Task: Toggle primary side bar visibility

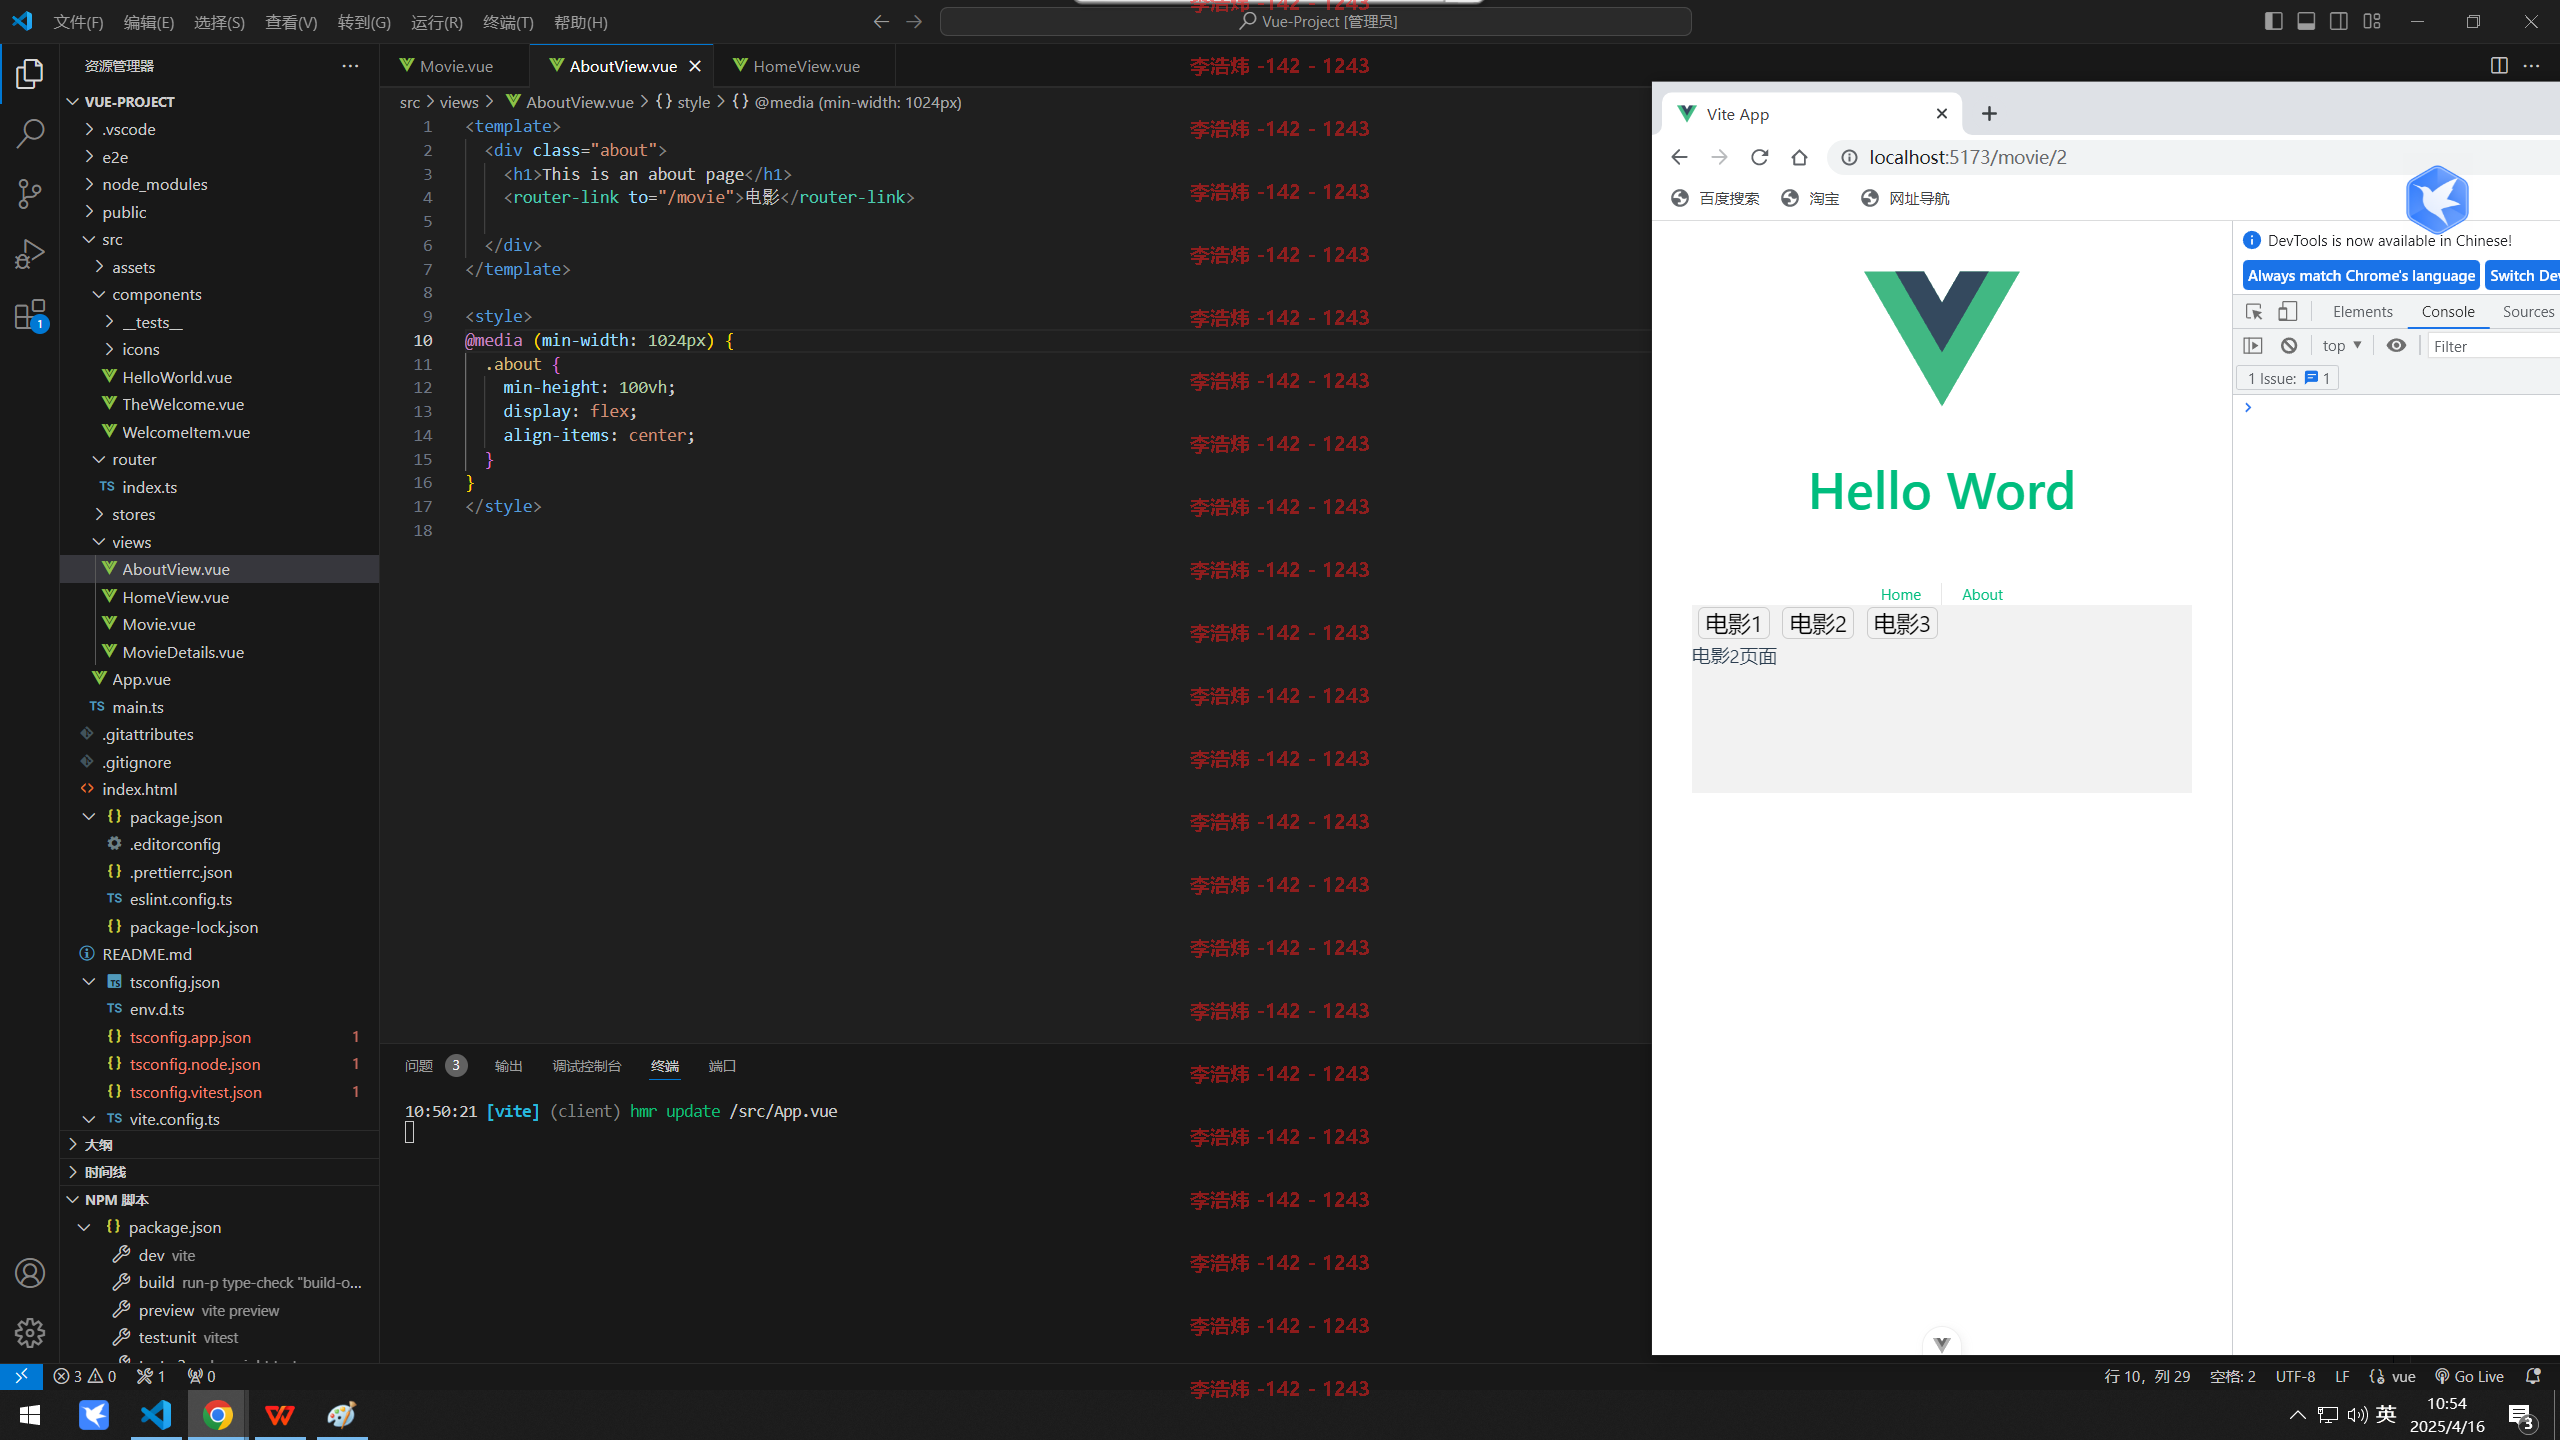Action: point(2273,21)
